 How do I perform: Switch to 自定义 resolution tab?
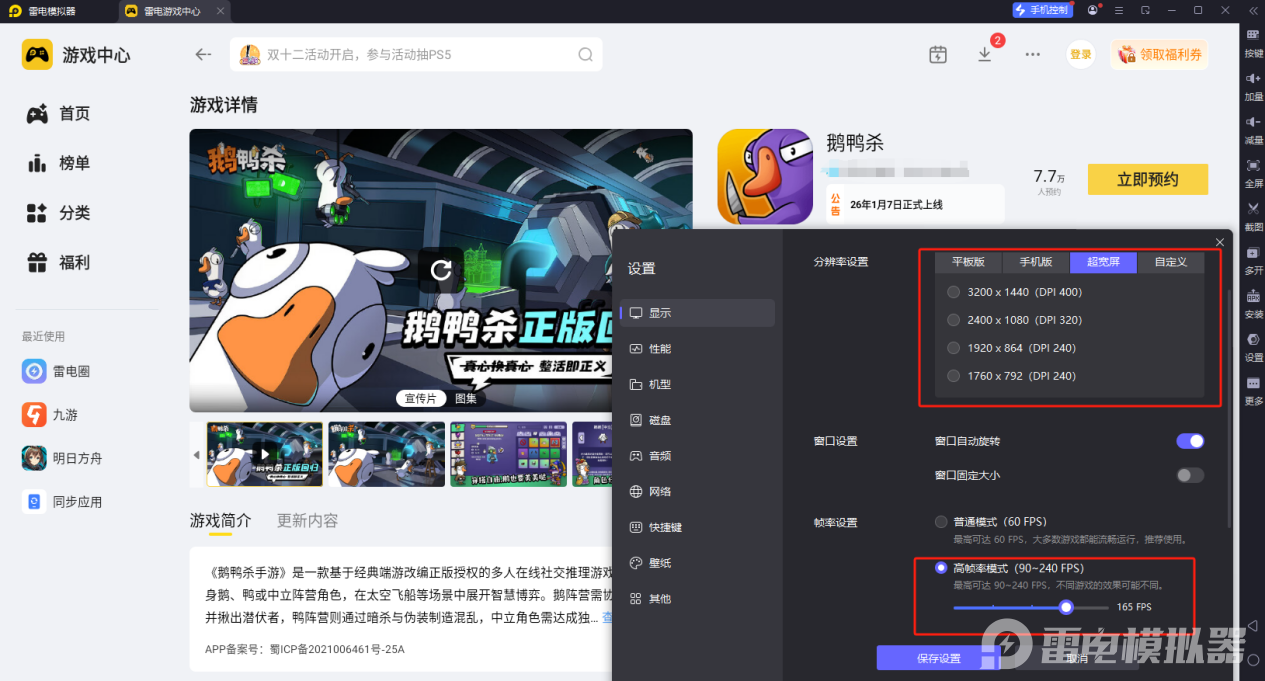coord(1171,262)
